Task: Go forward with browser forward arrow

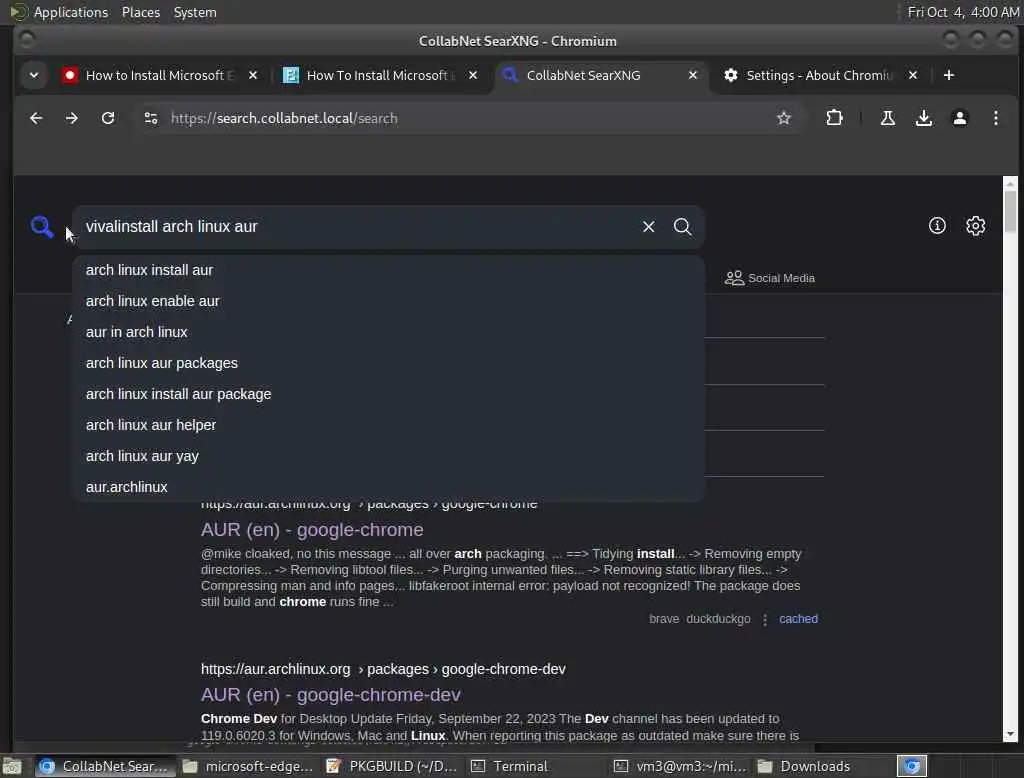Action: [x=72, y=118]
